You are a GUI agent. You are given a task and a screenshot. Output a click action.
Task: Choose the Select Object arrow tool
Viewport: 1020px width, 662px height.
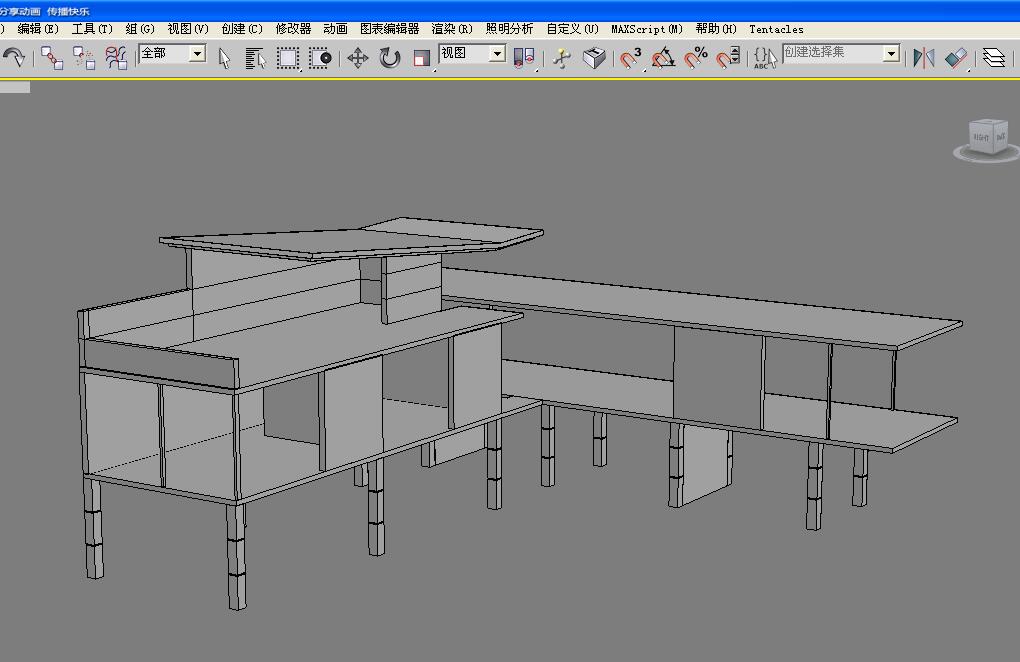(x=225, y=58)
